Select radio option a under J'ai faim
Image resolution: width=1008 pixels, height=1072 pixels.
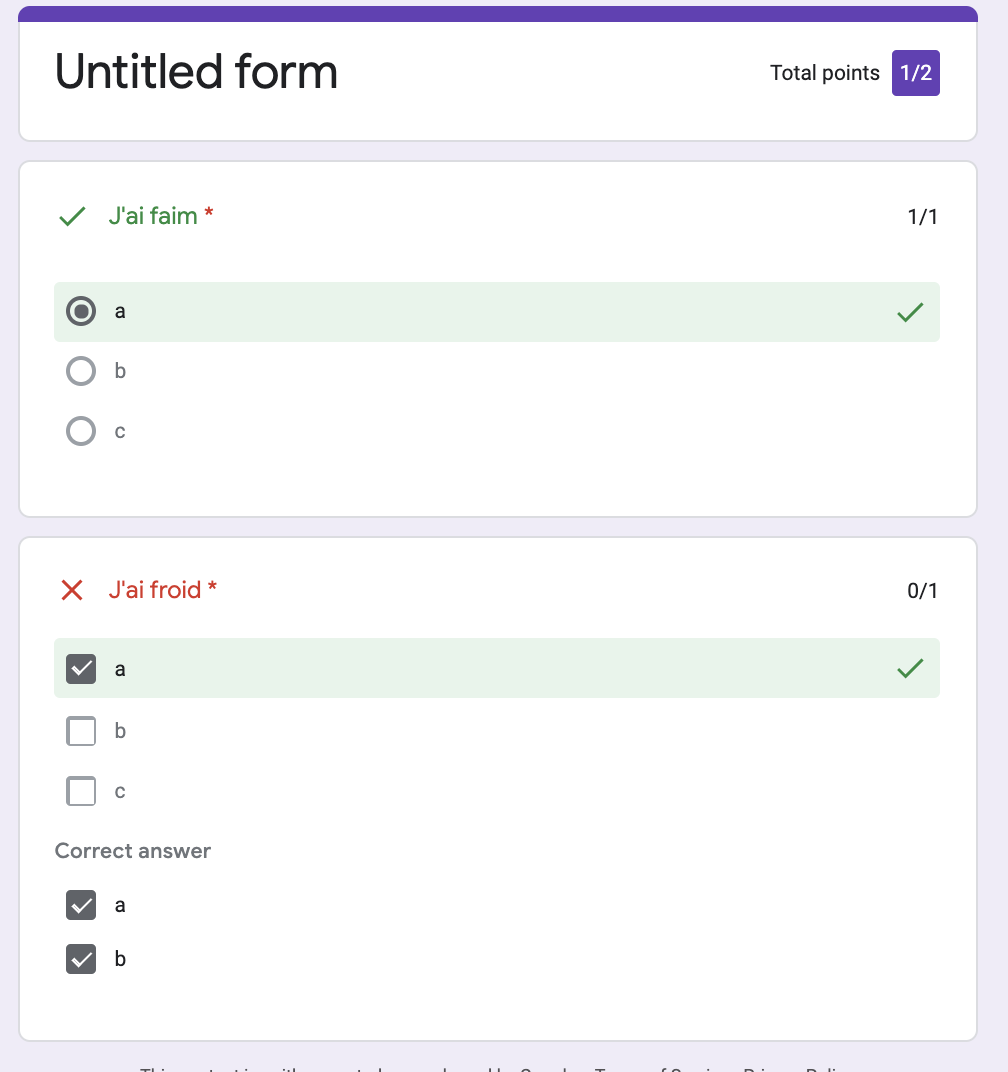tap(81, 311)
